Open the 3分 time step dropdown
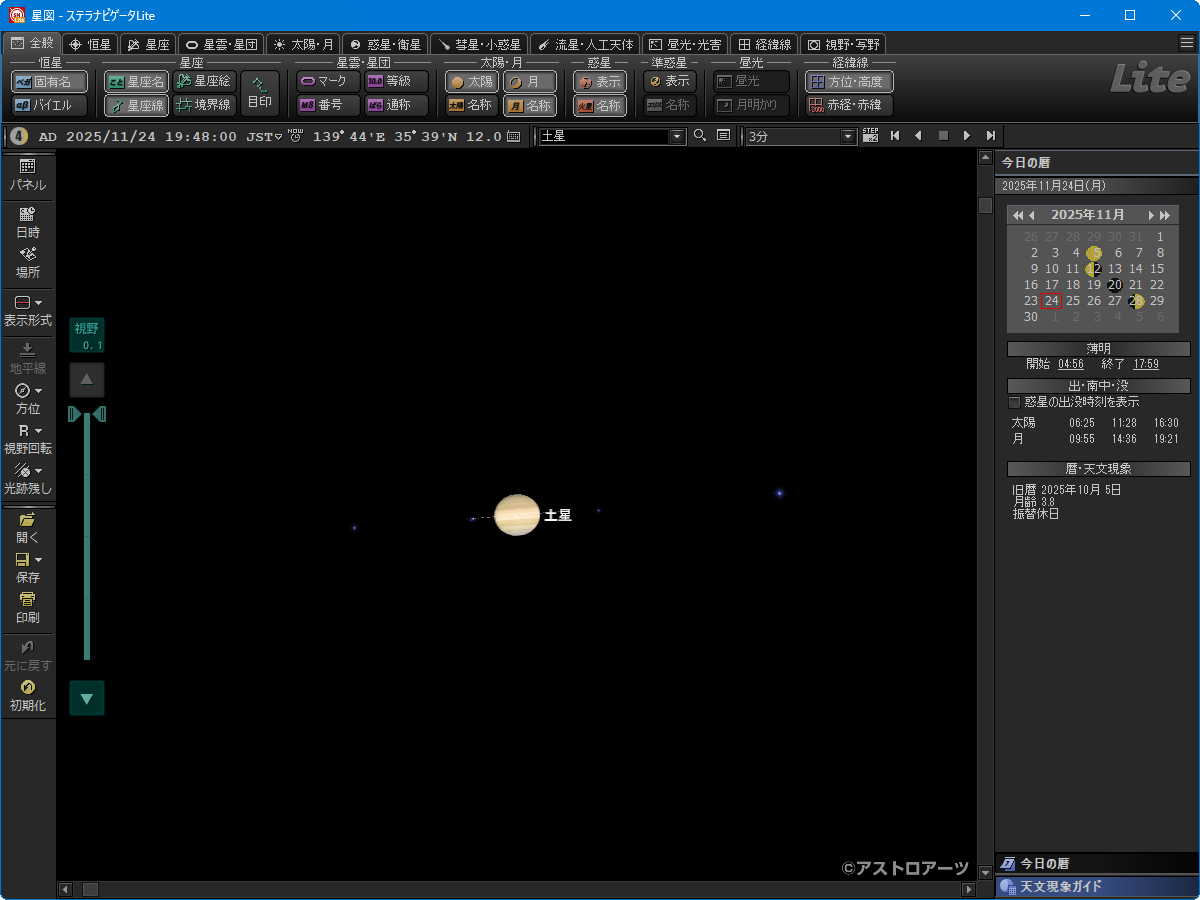The width and height of the screenshot is (1200, 900). pyautogui.click(x=849, y=137)
